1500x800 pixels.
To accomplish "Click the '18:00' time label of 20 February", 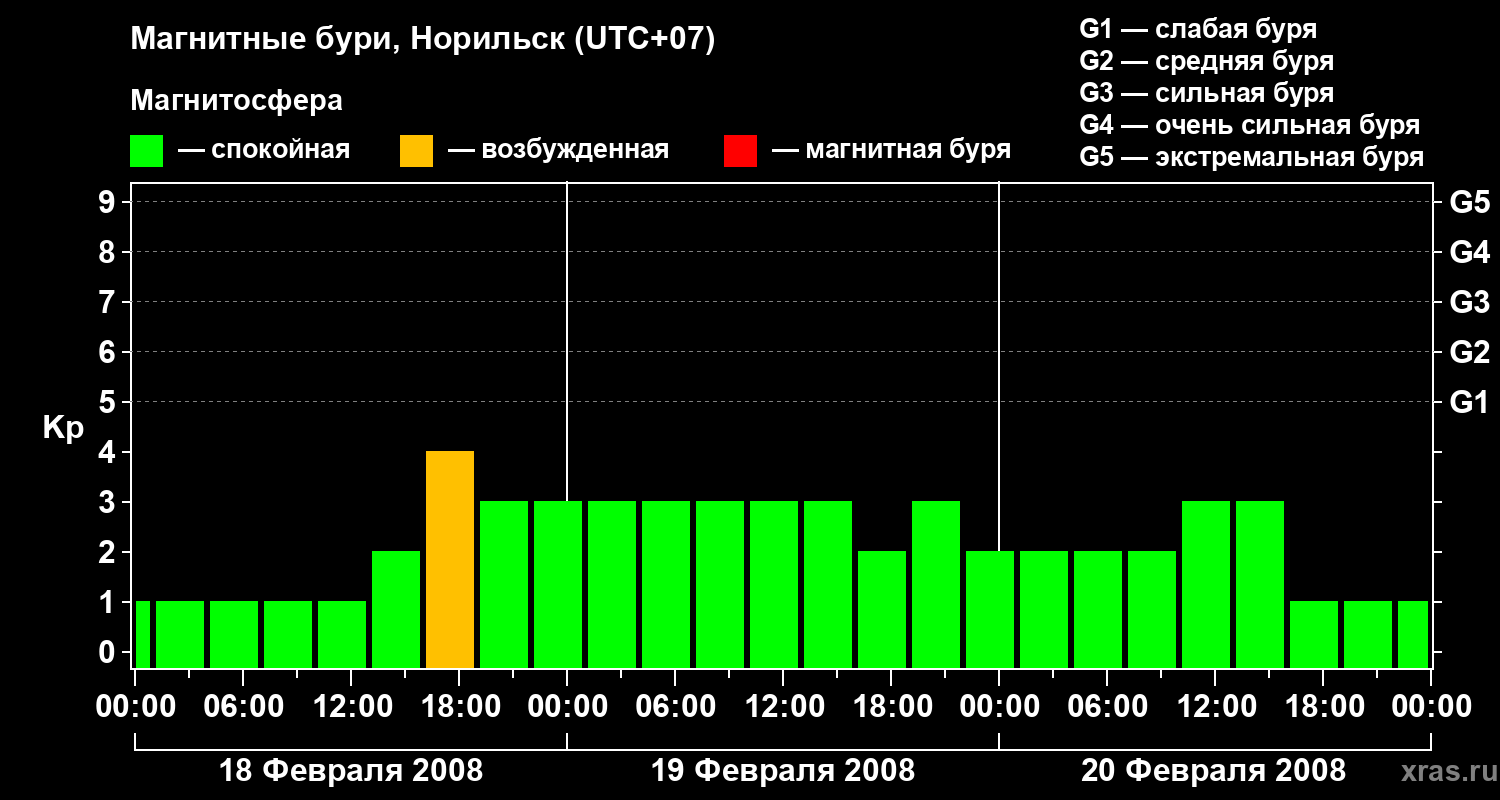I will [1323, 707].
